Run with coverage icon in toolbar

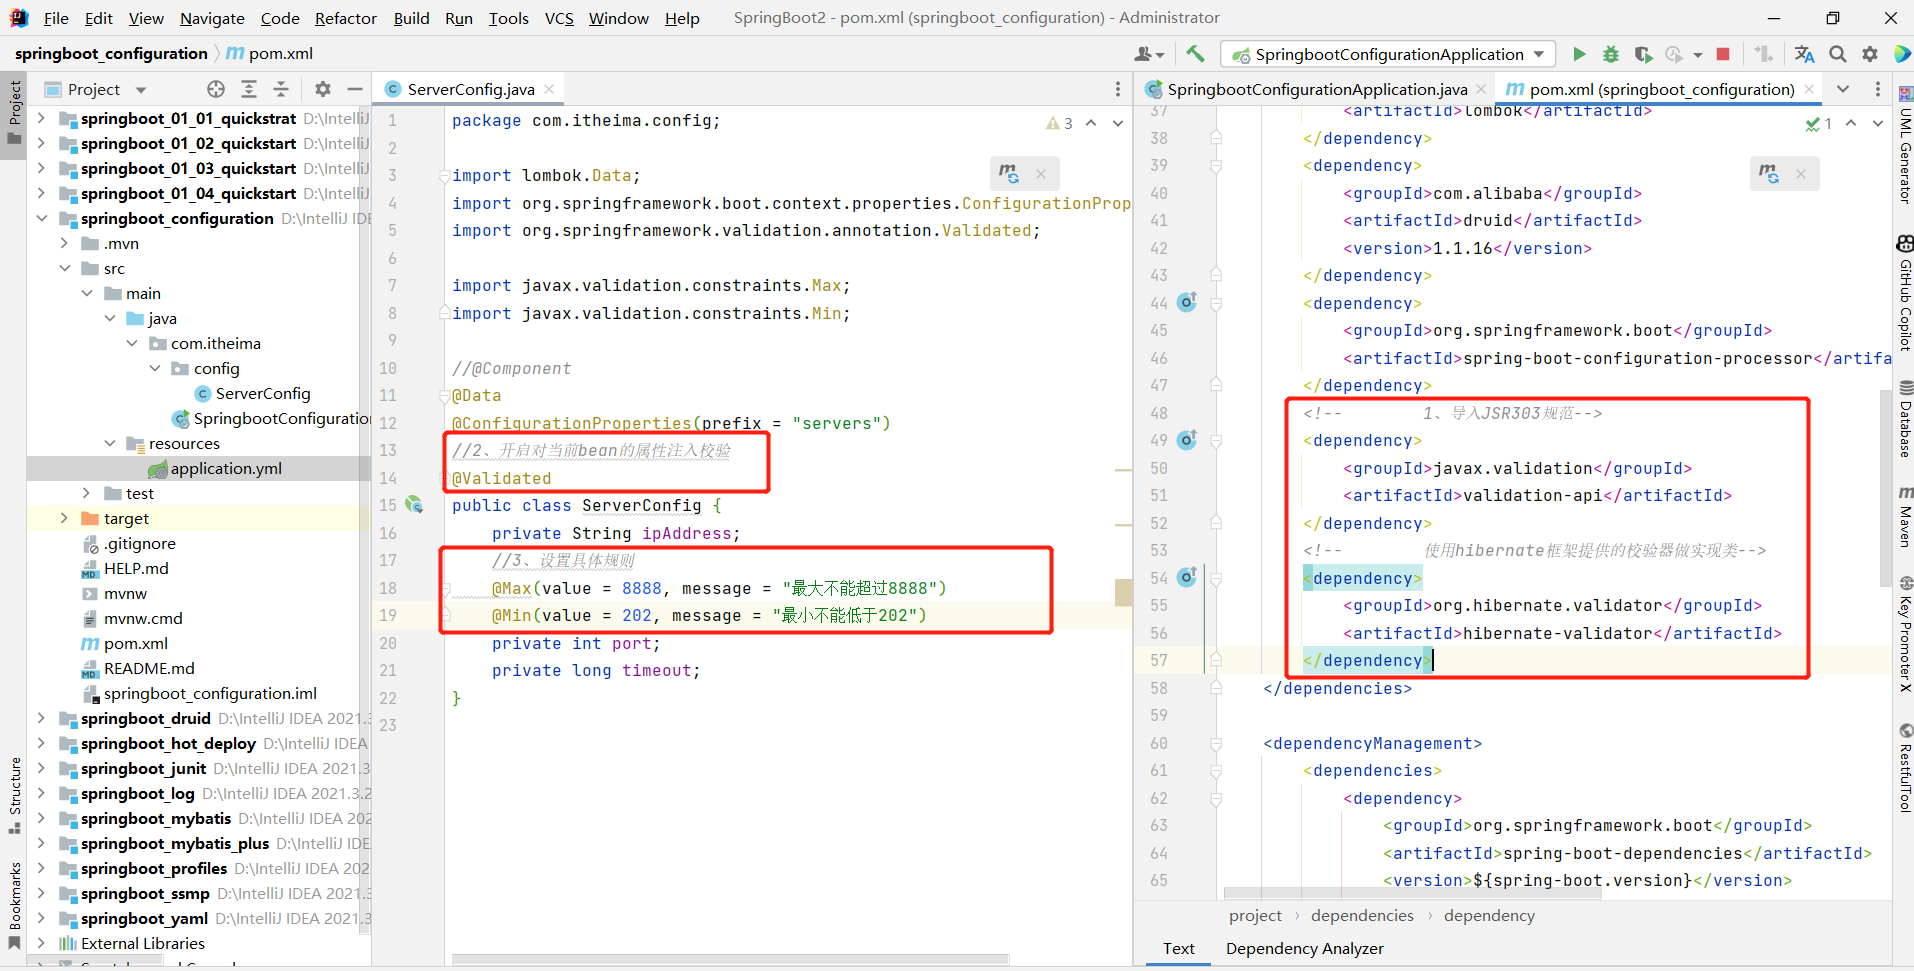[1643, 54]
